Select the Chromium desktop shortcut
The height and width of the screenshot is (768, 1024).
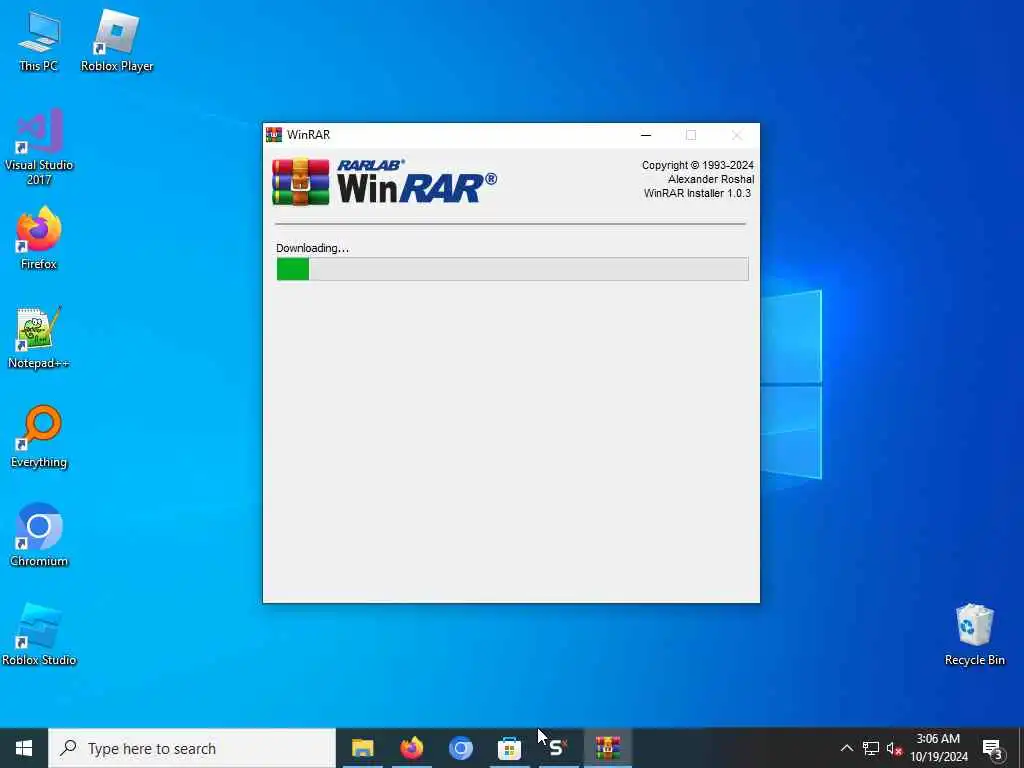coord(39,535)
